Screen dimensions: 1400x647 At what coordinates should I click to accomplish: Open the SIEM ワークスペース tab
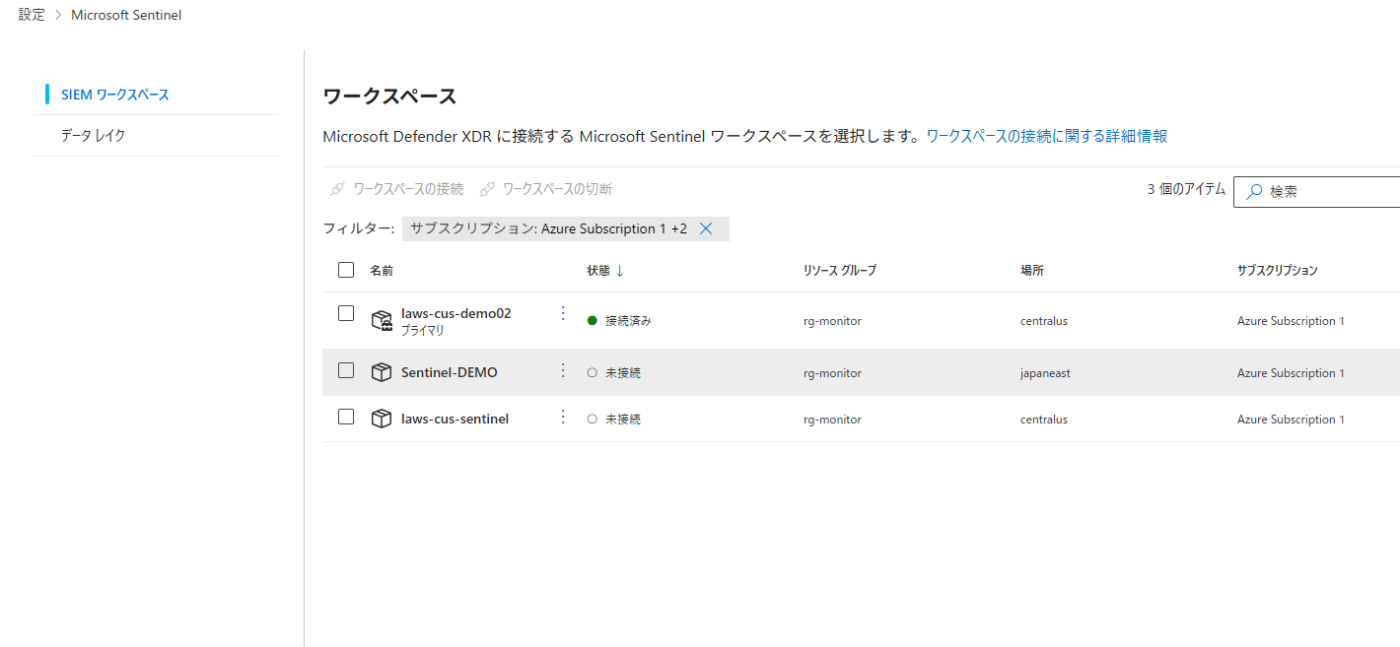pos(115,95)
